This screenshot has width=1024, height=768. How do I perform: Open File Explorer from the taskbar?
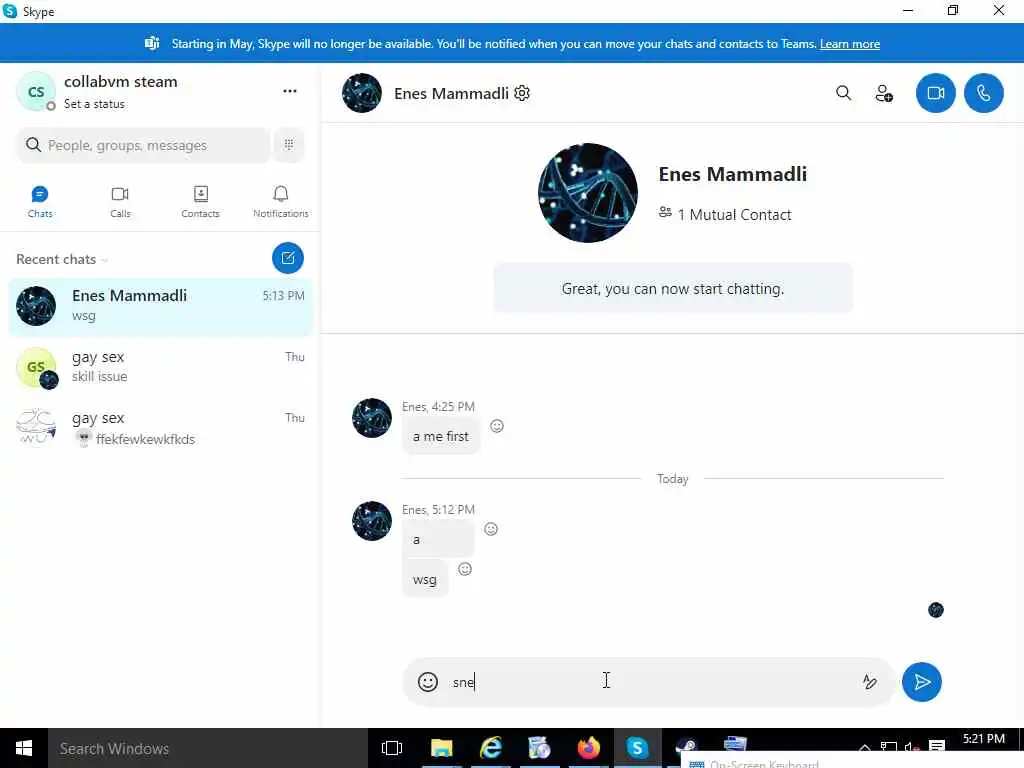(x=441, y=748)
